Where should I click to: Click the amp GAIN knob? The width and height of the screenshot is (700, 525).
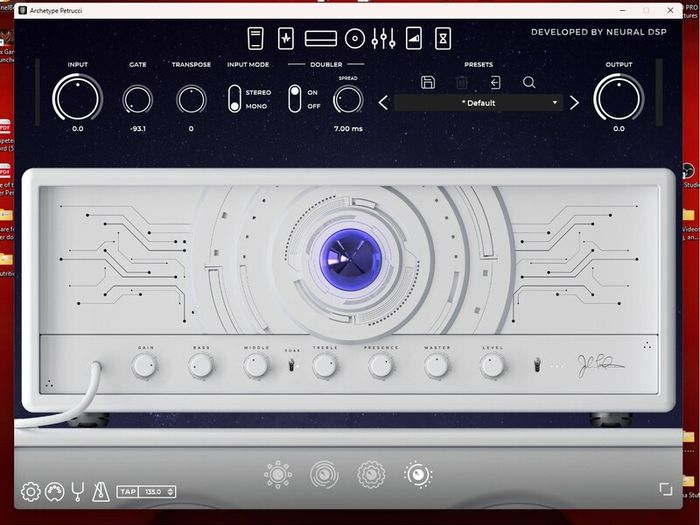coord(145,366)
